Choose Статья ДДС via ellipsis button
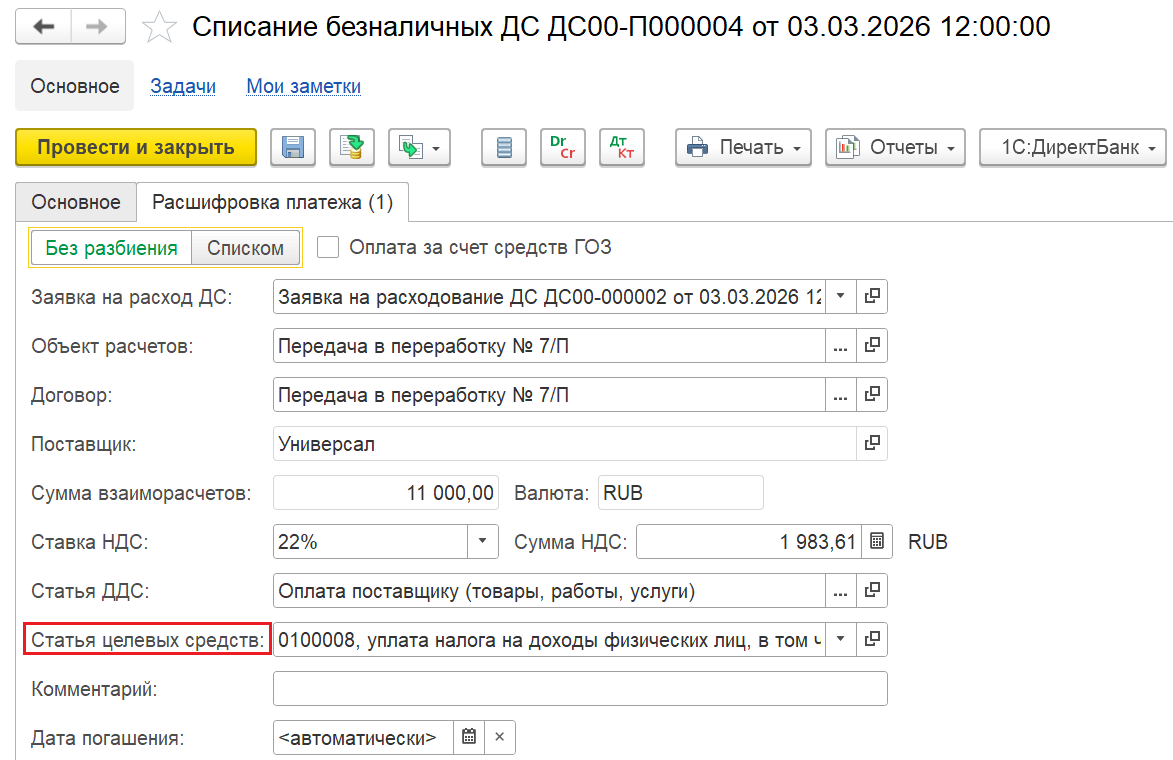The height and width of the screenshot is (760, 1173). [841, 591]
